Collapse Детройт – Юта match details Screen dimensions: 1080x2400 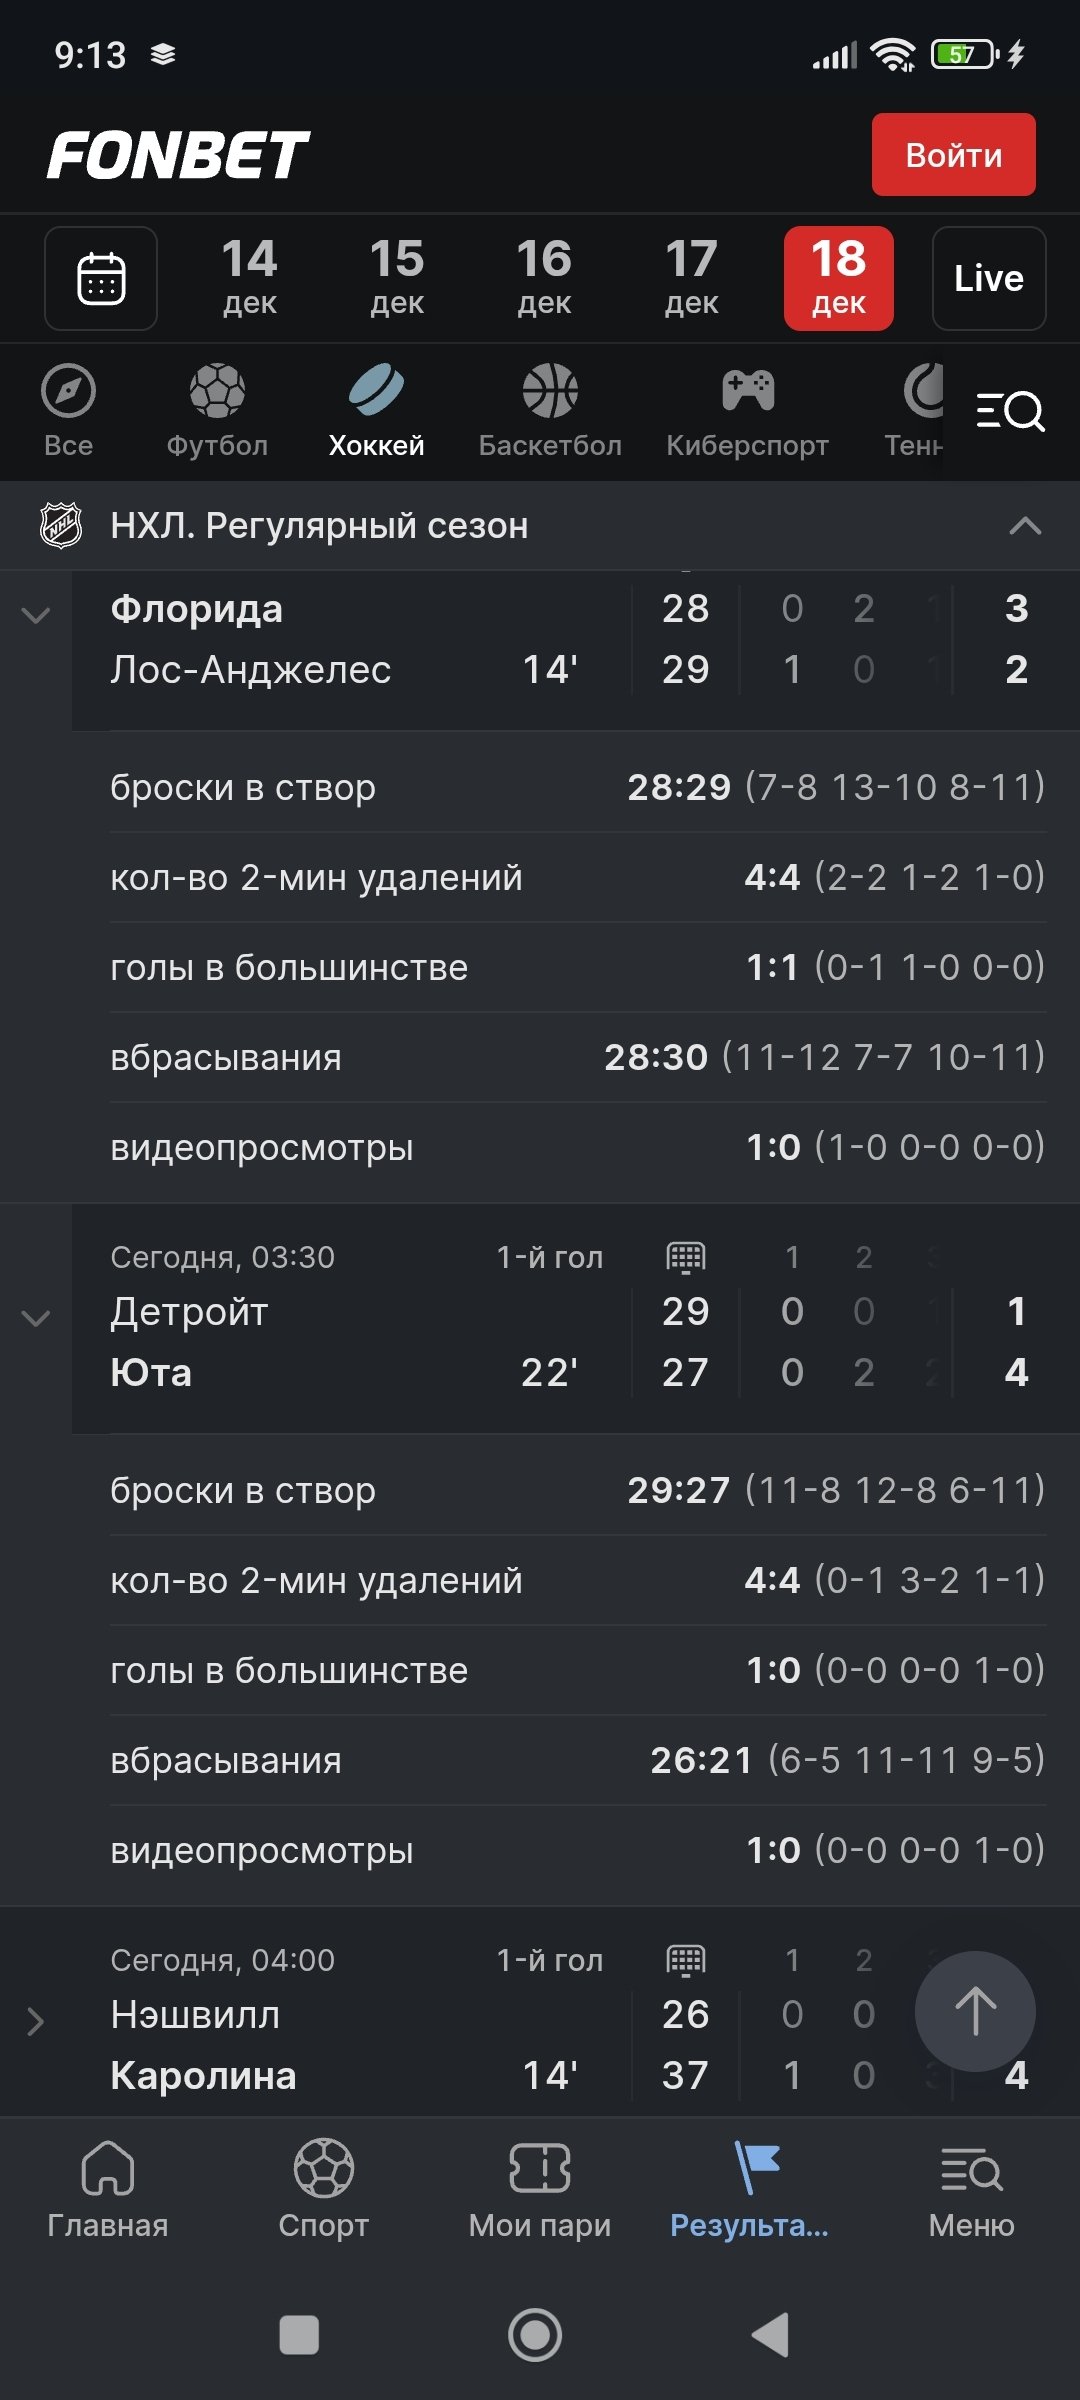click(36, 1319)
